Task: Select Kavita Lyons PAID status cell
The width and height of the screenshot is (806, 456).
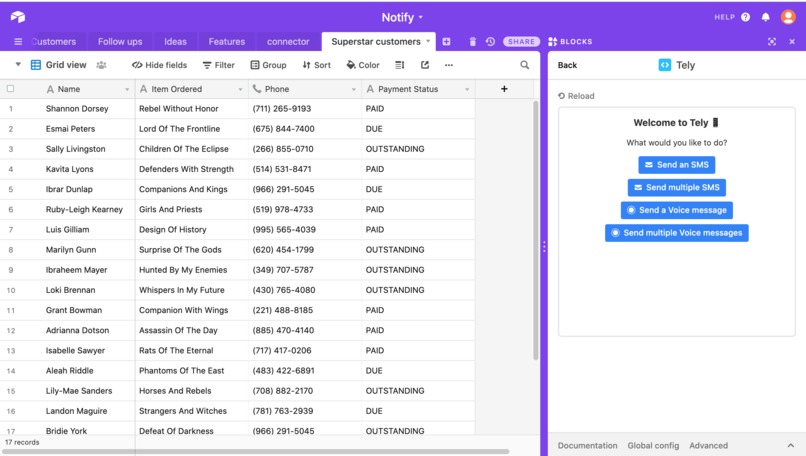Action: 418,169
